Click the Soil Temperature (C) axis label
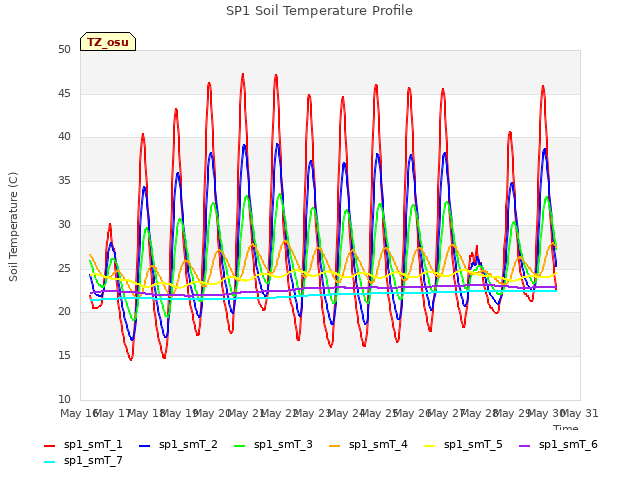The height and width of the screenshot is (480, 640). point(13,227)
